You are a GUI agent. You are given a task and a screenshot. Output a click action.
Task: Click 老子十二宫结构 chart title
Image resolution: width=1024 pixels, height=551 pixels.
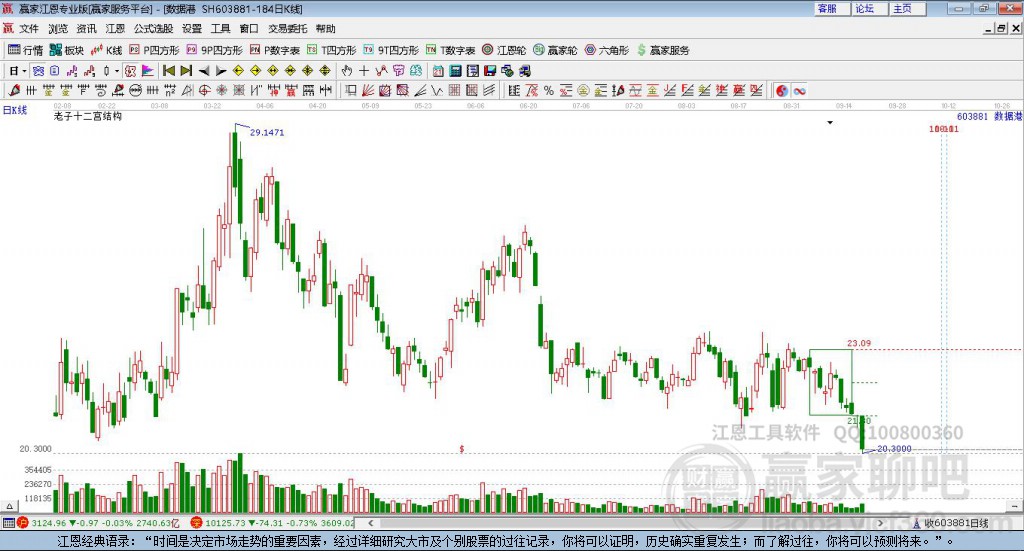(88, 116)
